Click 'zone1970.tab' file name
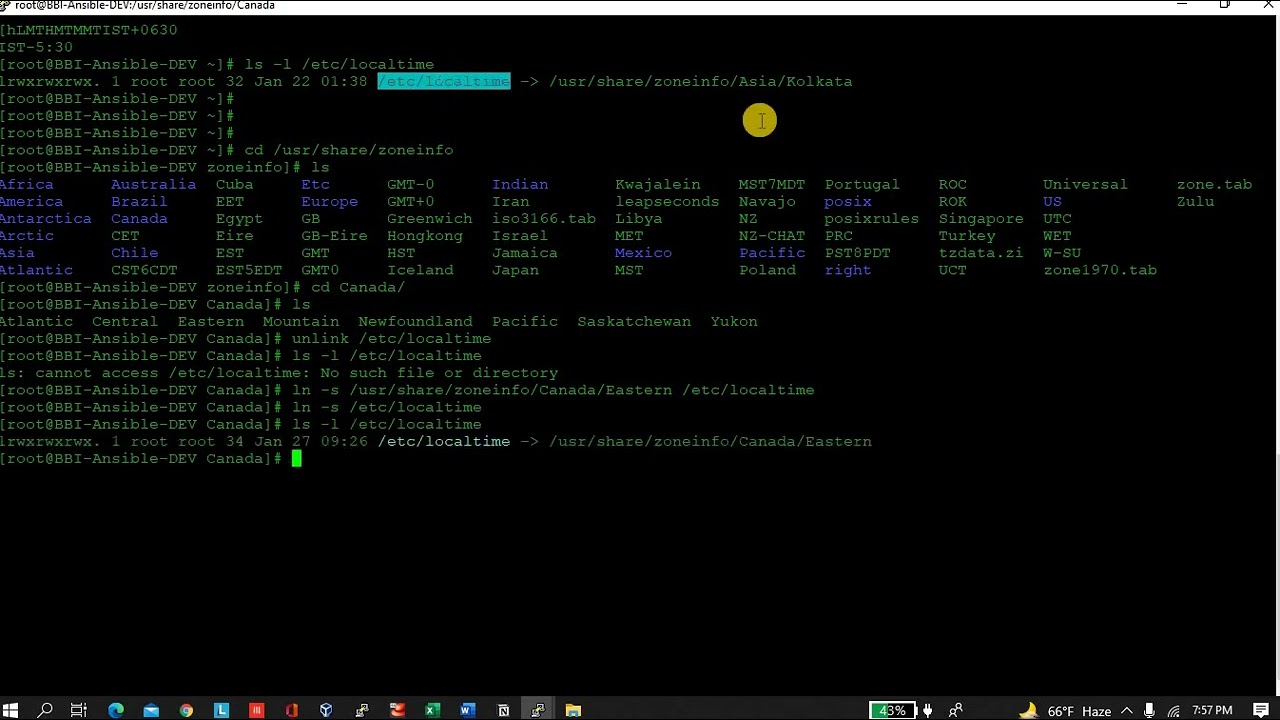Viewport: 1280px width, 720px height. point(1100,269)
